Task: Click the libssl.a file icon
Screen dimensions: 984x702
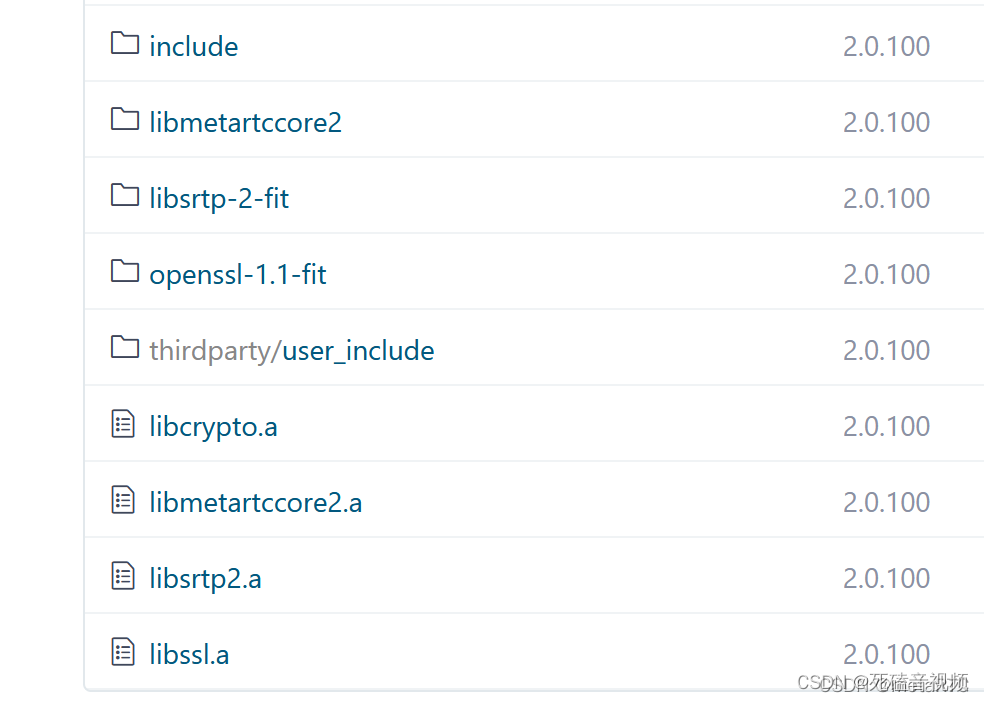Action: [x=123, y=653]
